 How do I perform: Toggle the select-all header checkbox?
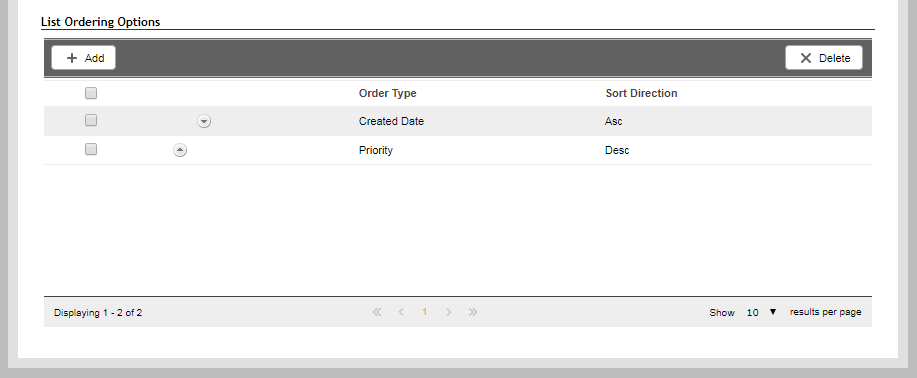91,93
